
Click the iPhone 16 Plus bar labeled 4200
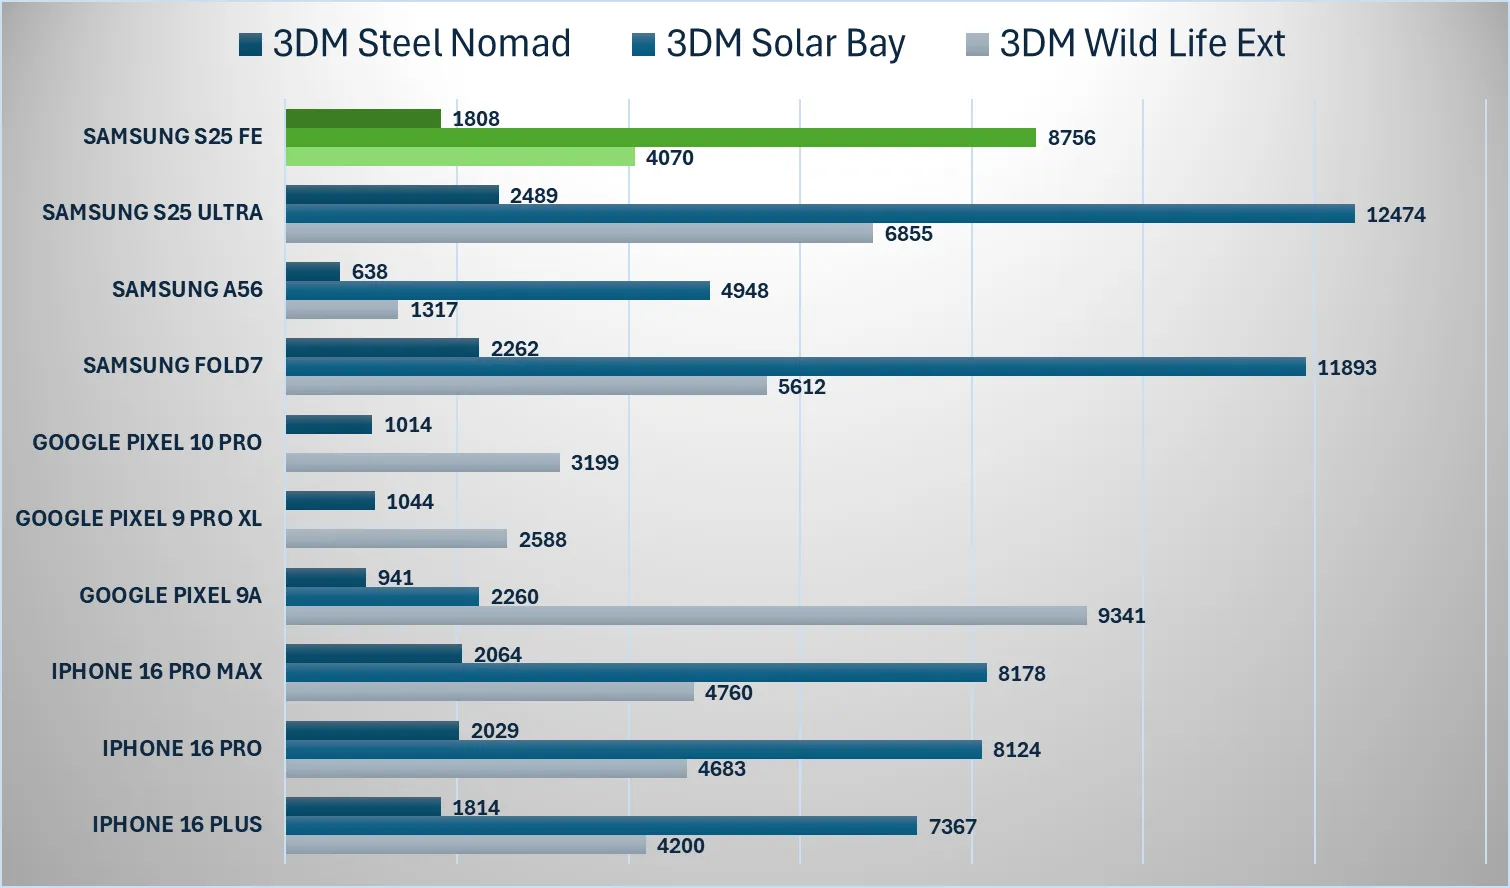coord(466,845)
